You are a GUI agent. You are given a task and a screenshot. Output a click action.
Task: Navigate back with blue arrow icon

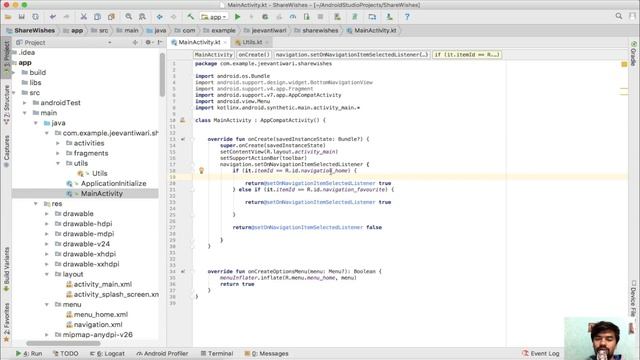160,17
